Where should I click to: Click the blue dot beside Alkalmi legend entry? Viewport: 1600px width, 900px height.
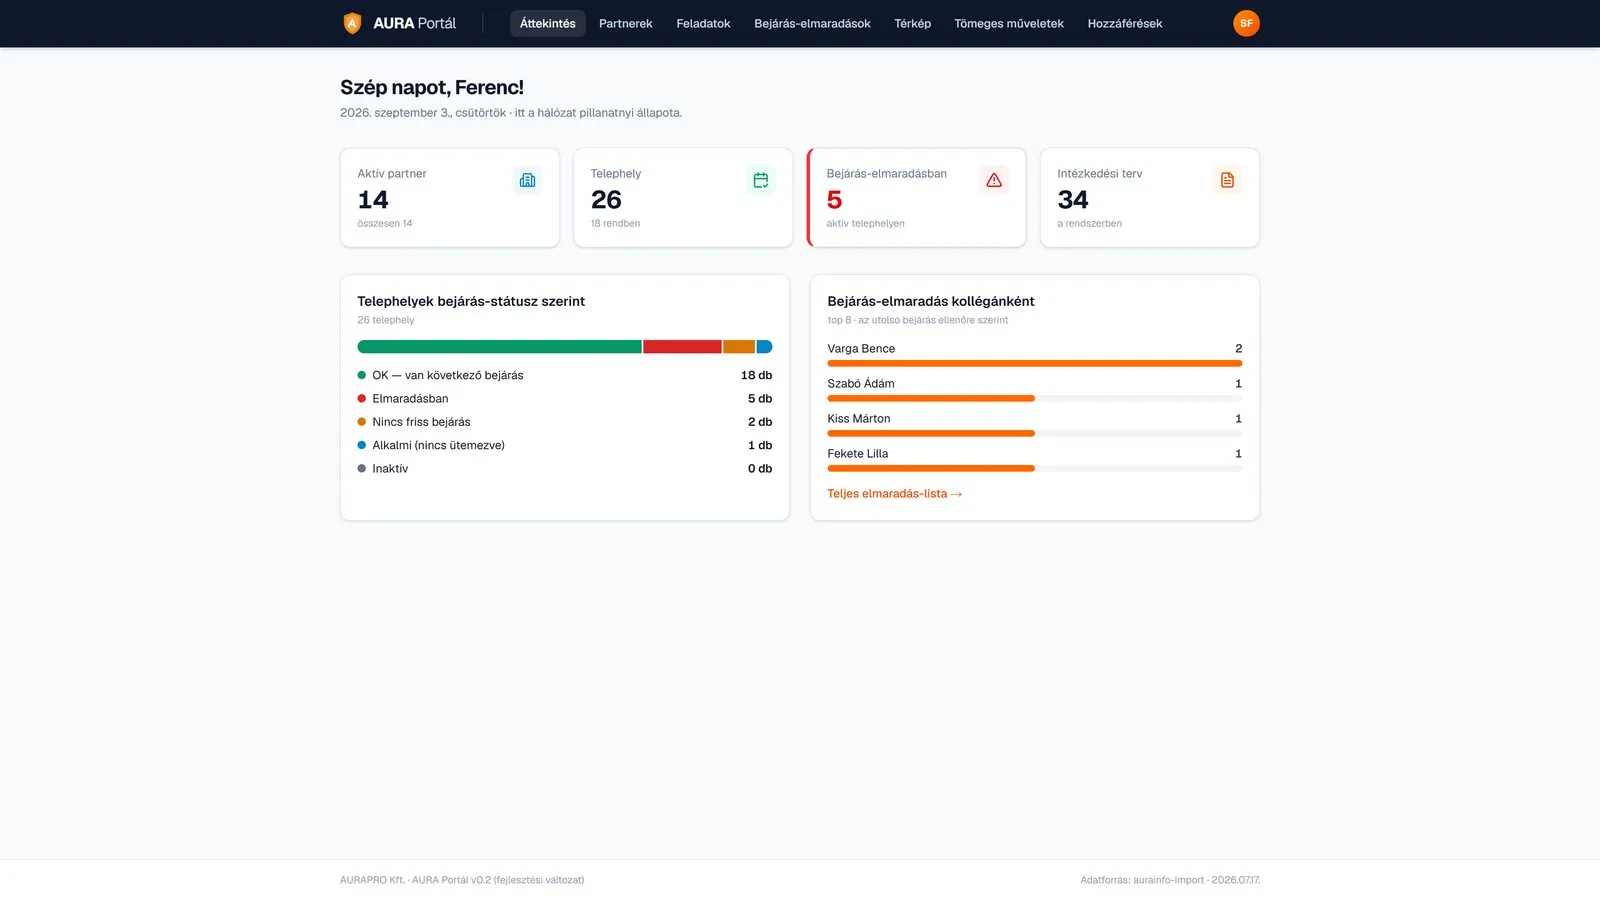click(x=362, y=445)
